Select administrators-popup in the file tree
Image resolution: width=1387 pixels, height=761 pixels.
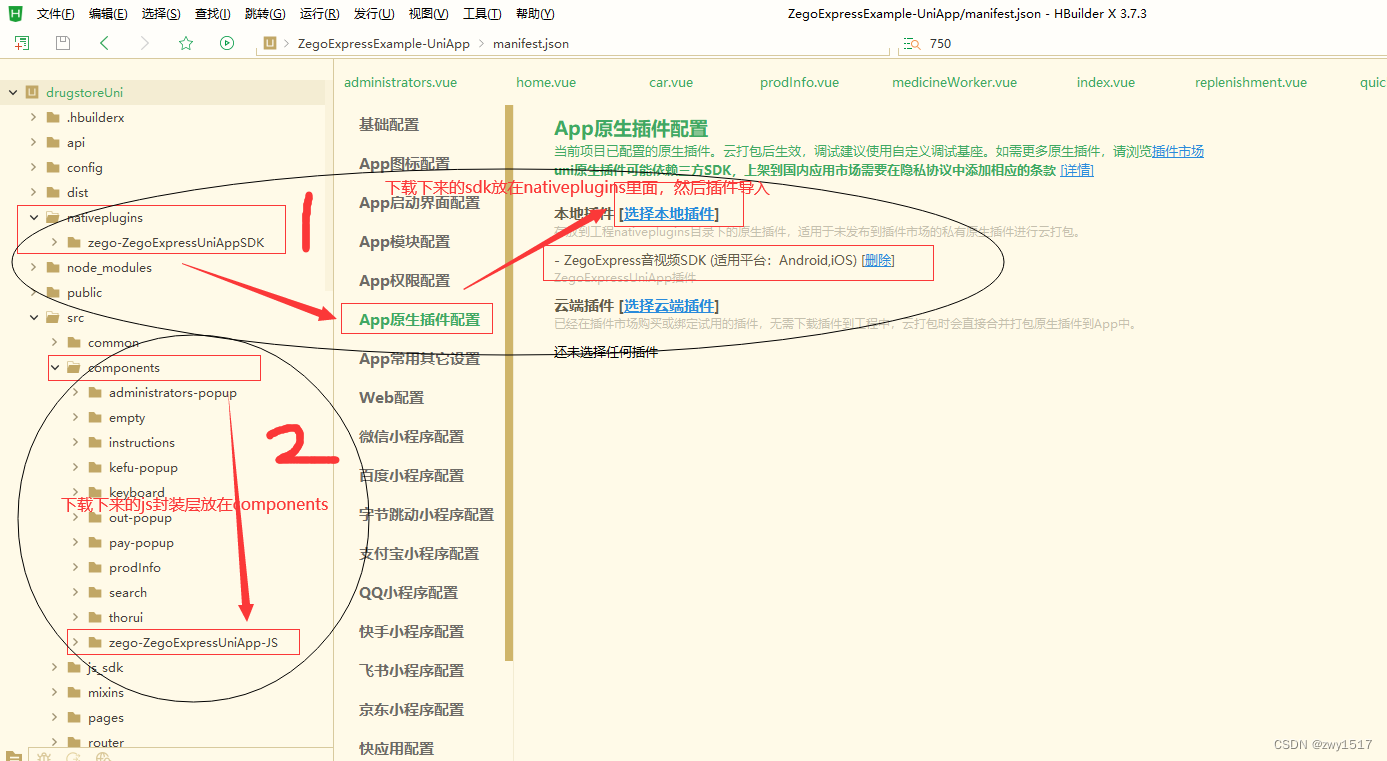pos(172,393)
